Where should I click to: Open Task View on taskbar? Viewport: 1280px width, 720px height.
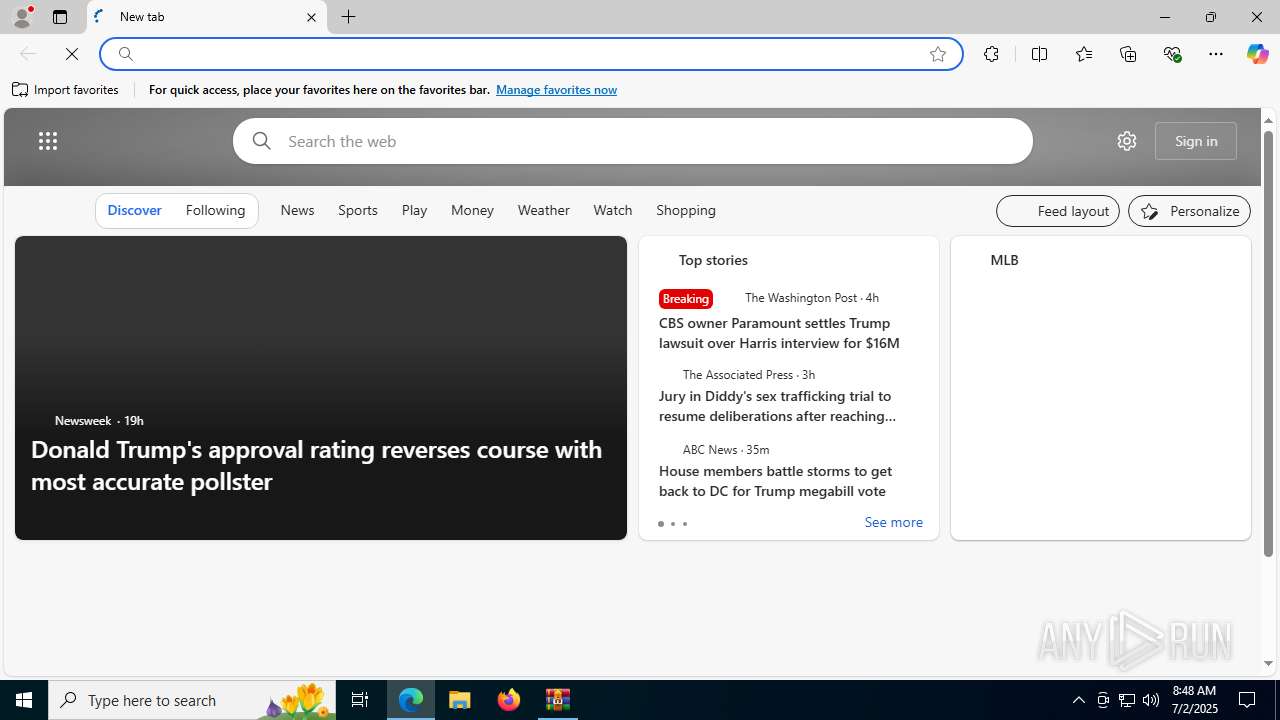(x=360, y=700)
